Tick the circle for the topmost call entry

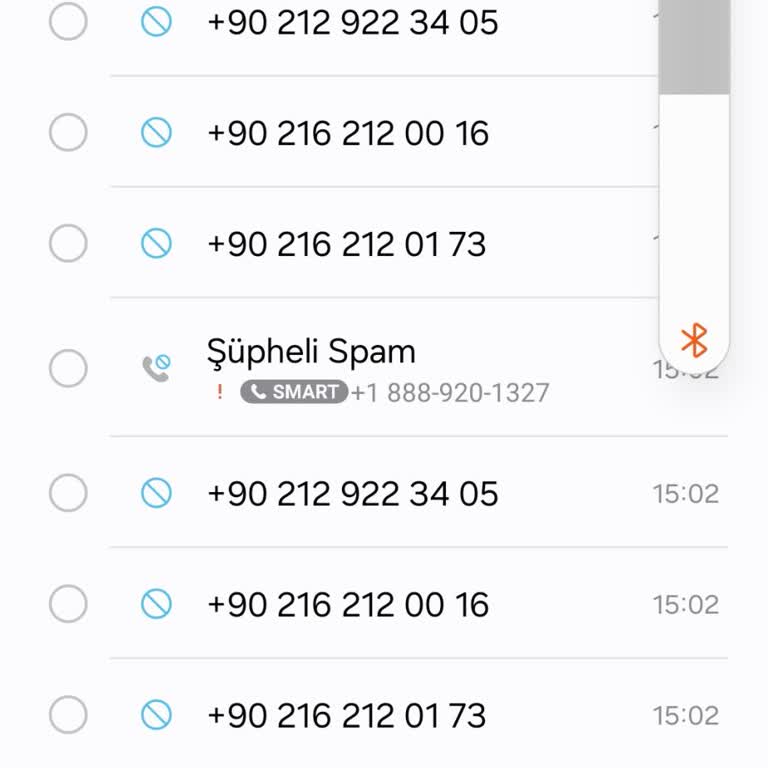click(68, 22)
